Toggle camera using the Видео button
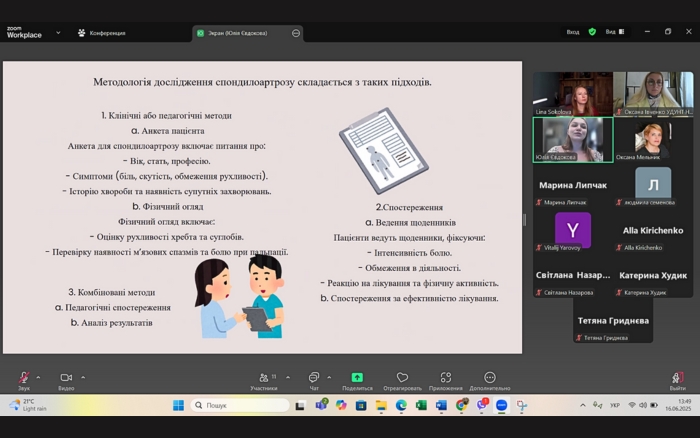This screenshot has width=700, height=438. 66,379
